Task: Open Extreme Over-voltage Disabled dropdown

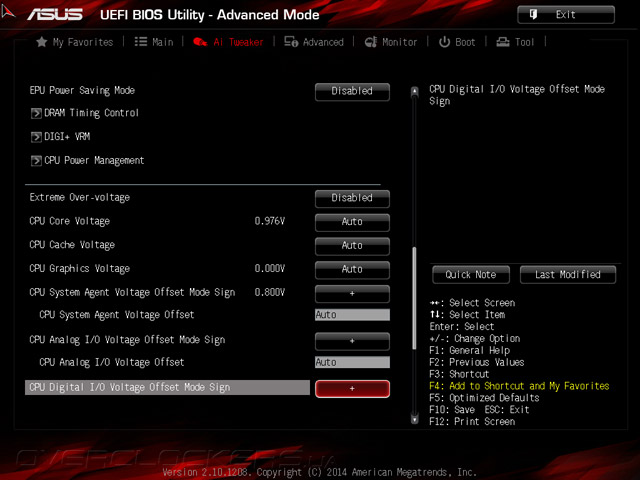Action: click(x=352, y=198)
